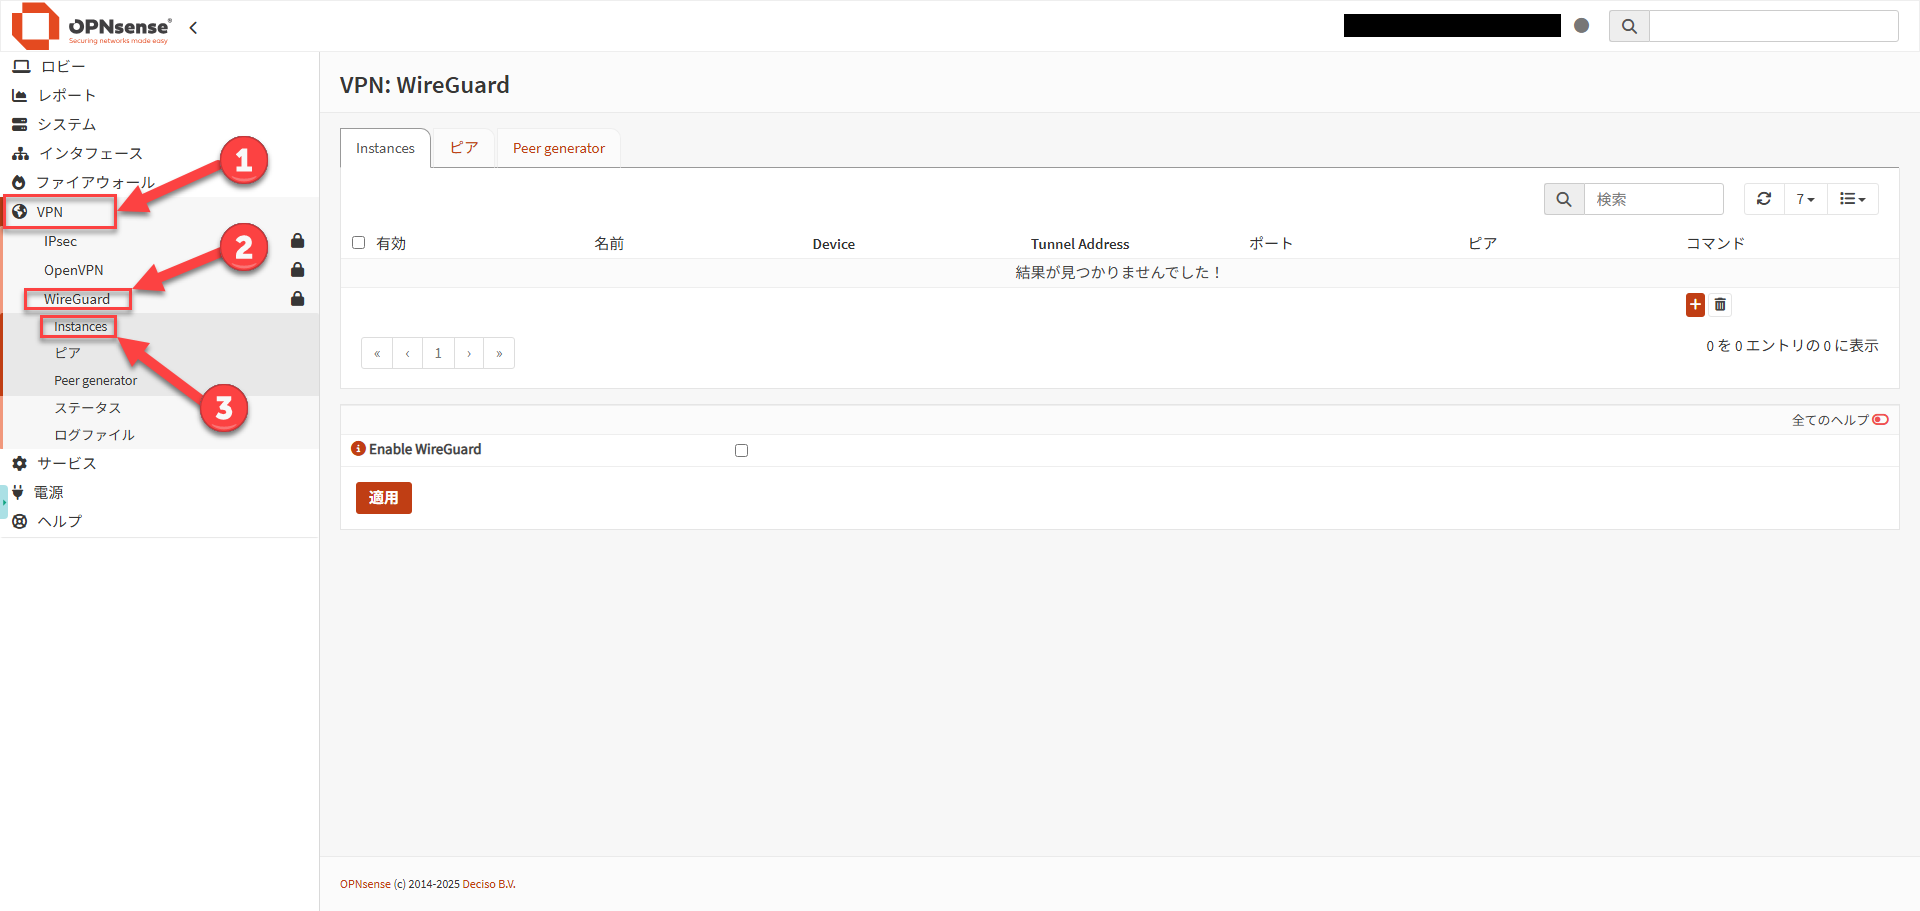Viewport: 1920px width, 911px height.
Task: Open ステータス in the WireGuard submenu
Action: pyautogui.click(x=87, y=408)
